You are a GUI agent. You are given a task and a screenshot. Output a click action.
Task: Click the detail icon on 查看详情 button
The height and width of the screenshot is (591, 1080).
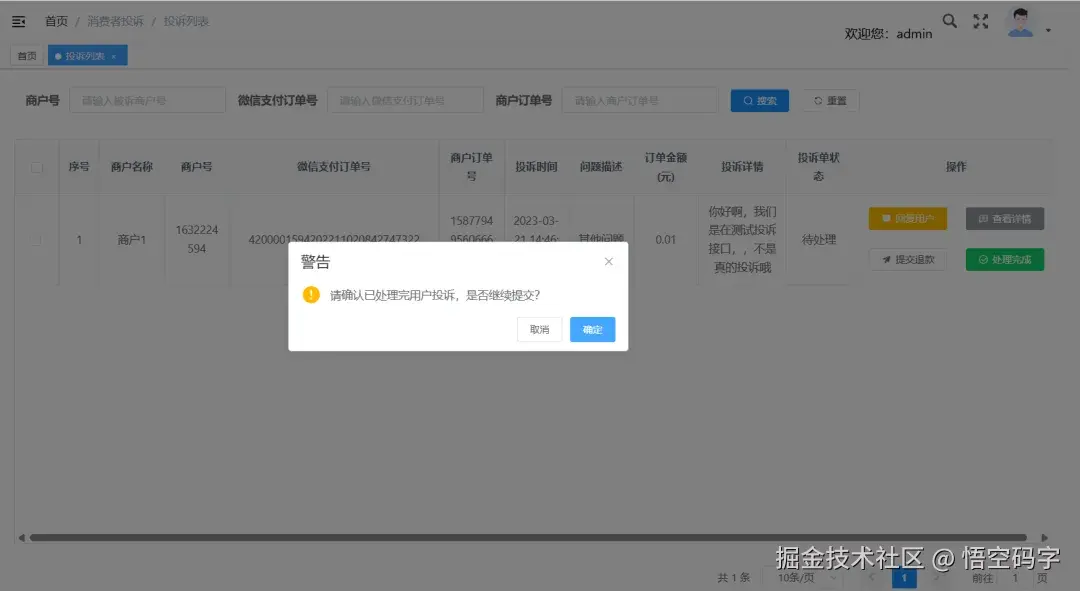(x=985, y=218)
